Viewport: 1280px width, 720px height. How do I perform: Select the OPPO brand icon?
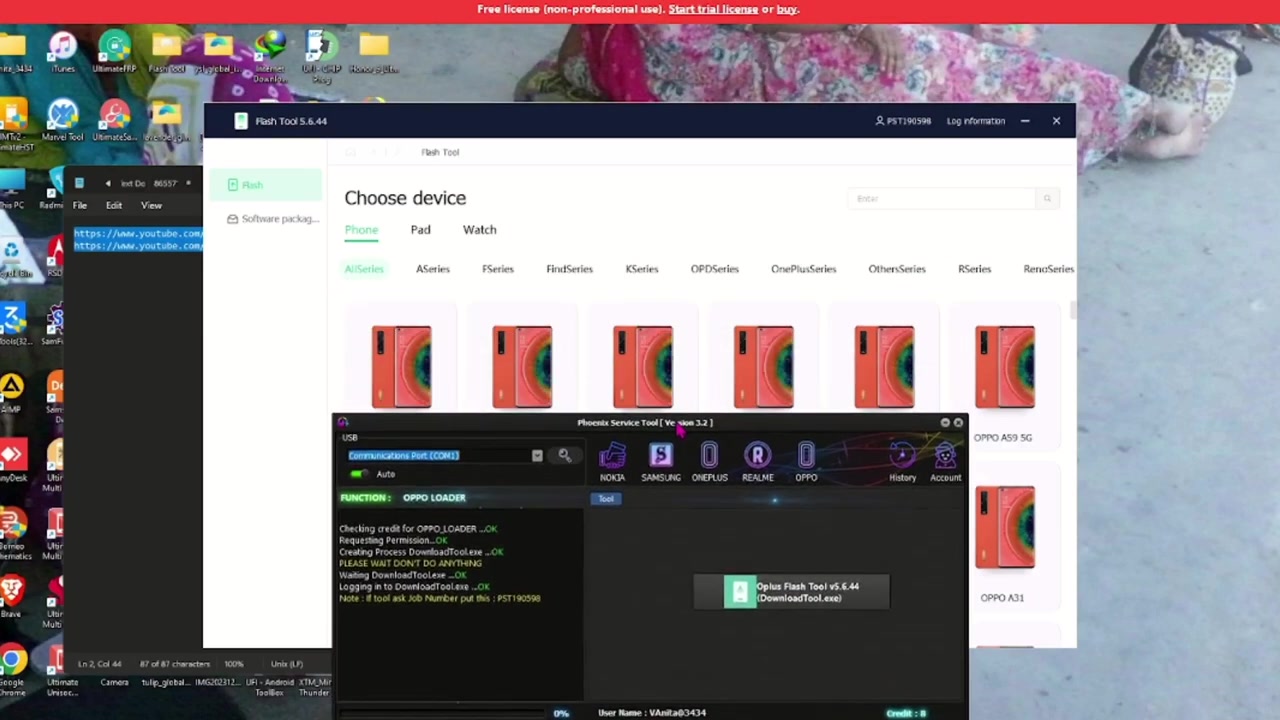point(806,463)
